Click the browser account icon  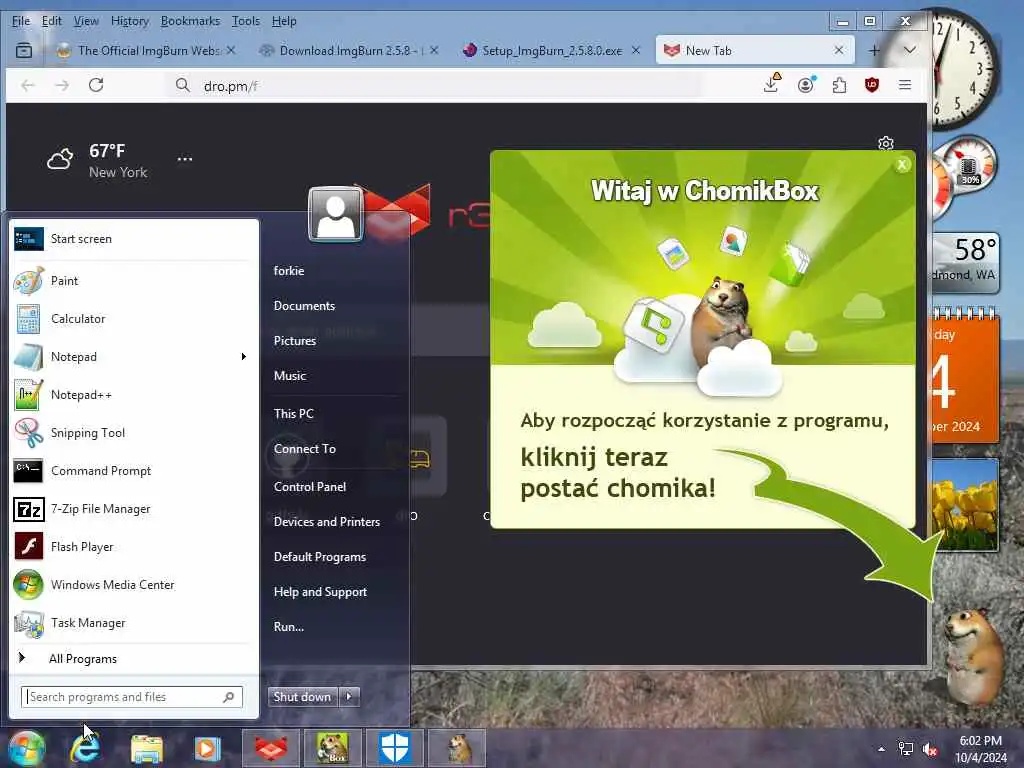(x=806, y=85)
